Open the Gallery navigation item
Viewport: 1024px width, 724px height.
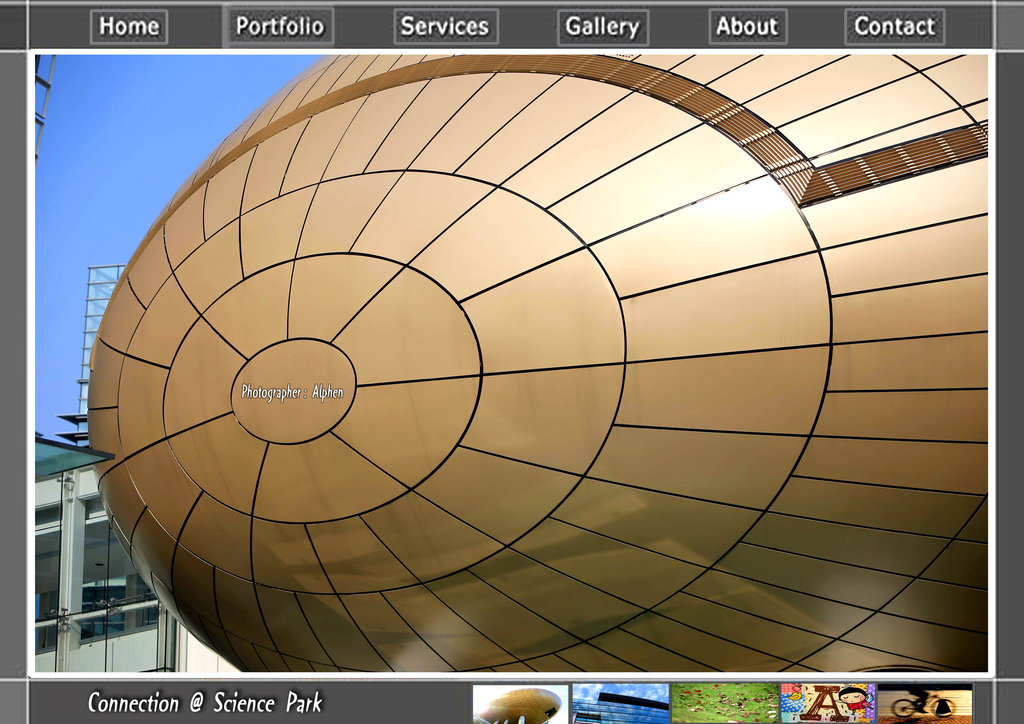[x=603, y=27]
